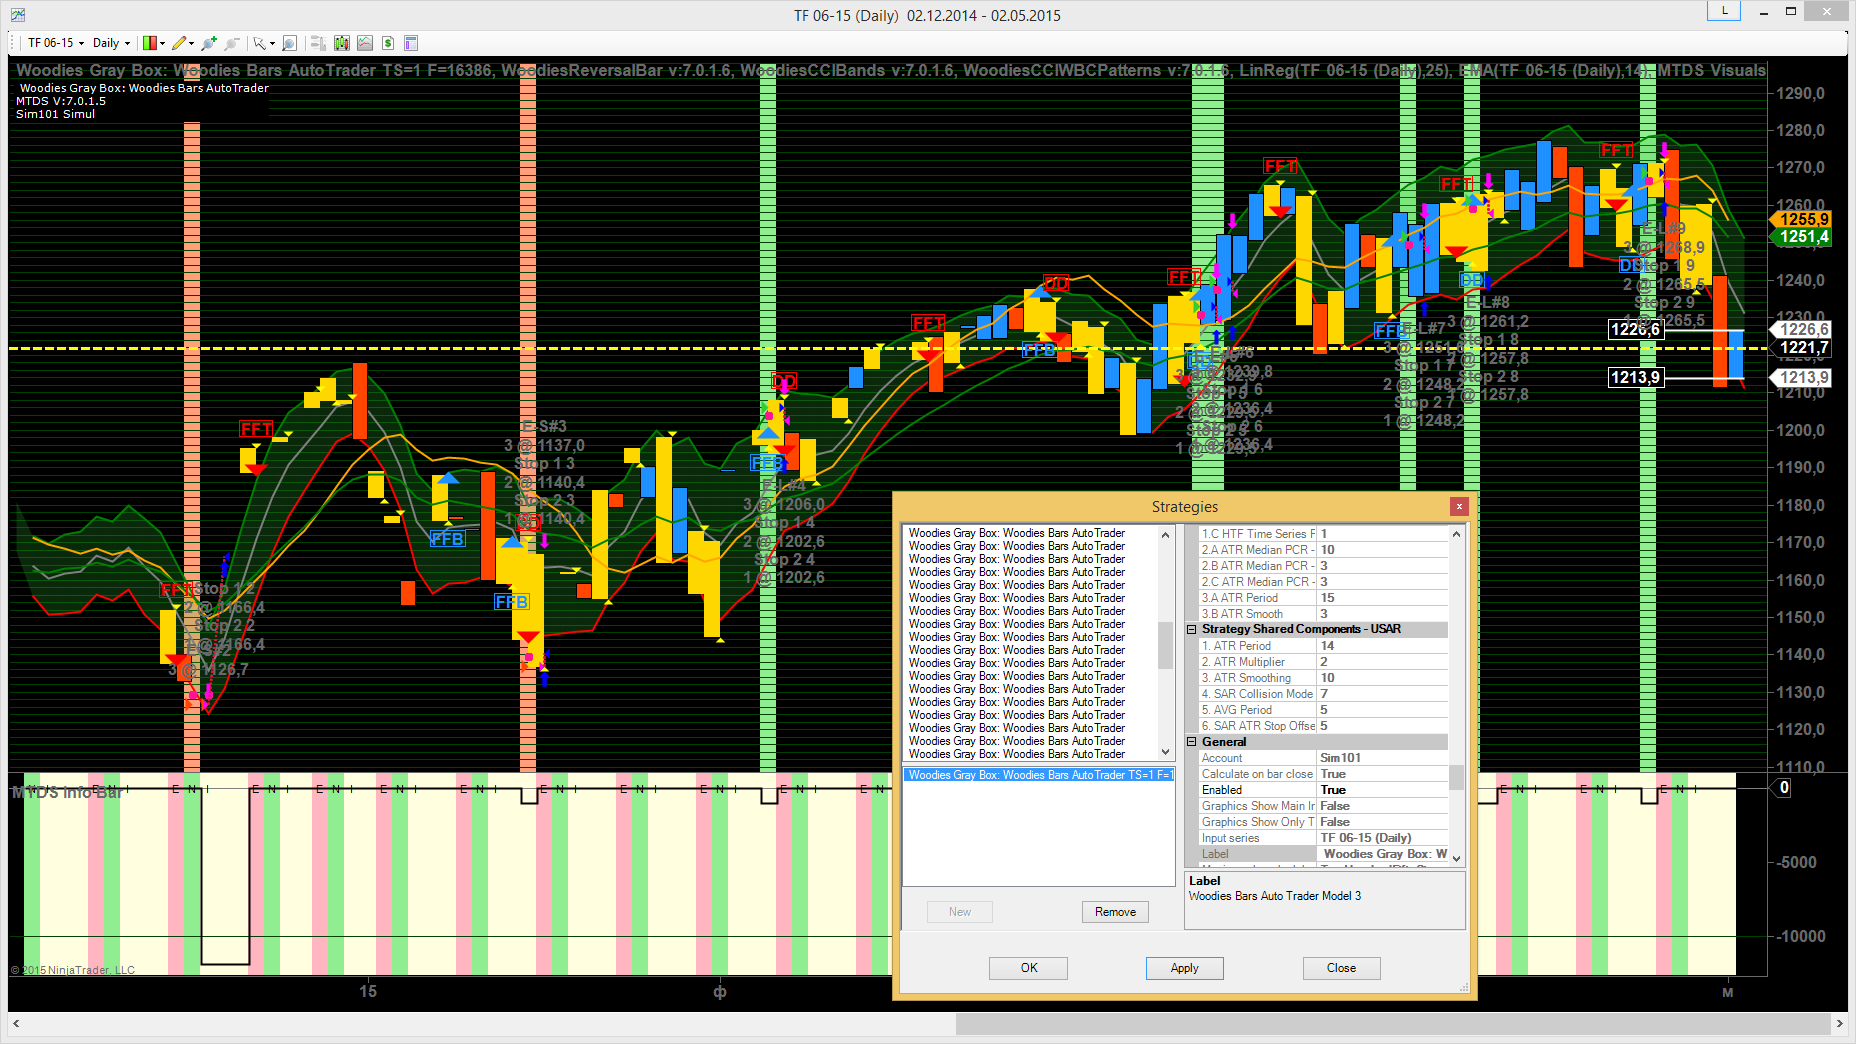Viewport: 1856px width, 1044px height.
Task: Click the Apply button
Action: pyautogui.click(x=1184, y=968)
